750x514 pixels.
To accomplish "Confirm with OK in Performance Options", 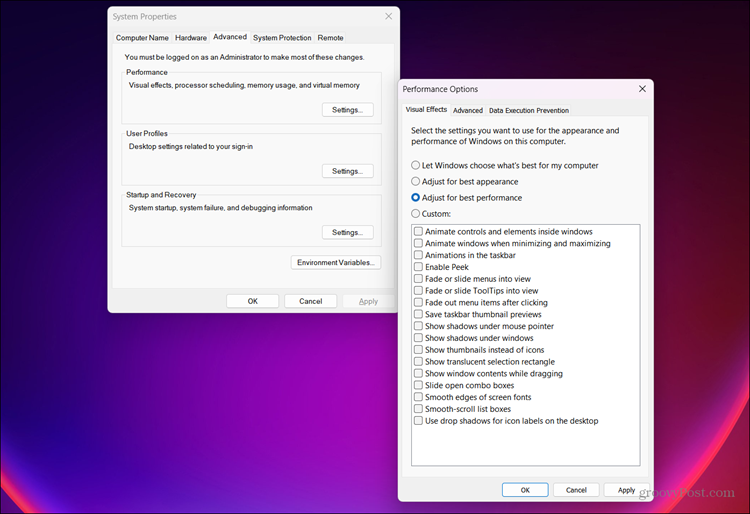I will 525,490.
